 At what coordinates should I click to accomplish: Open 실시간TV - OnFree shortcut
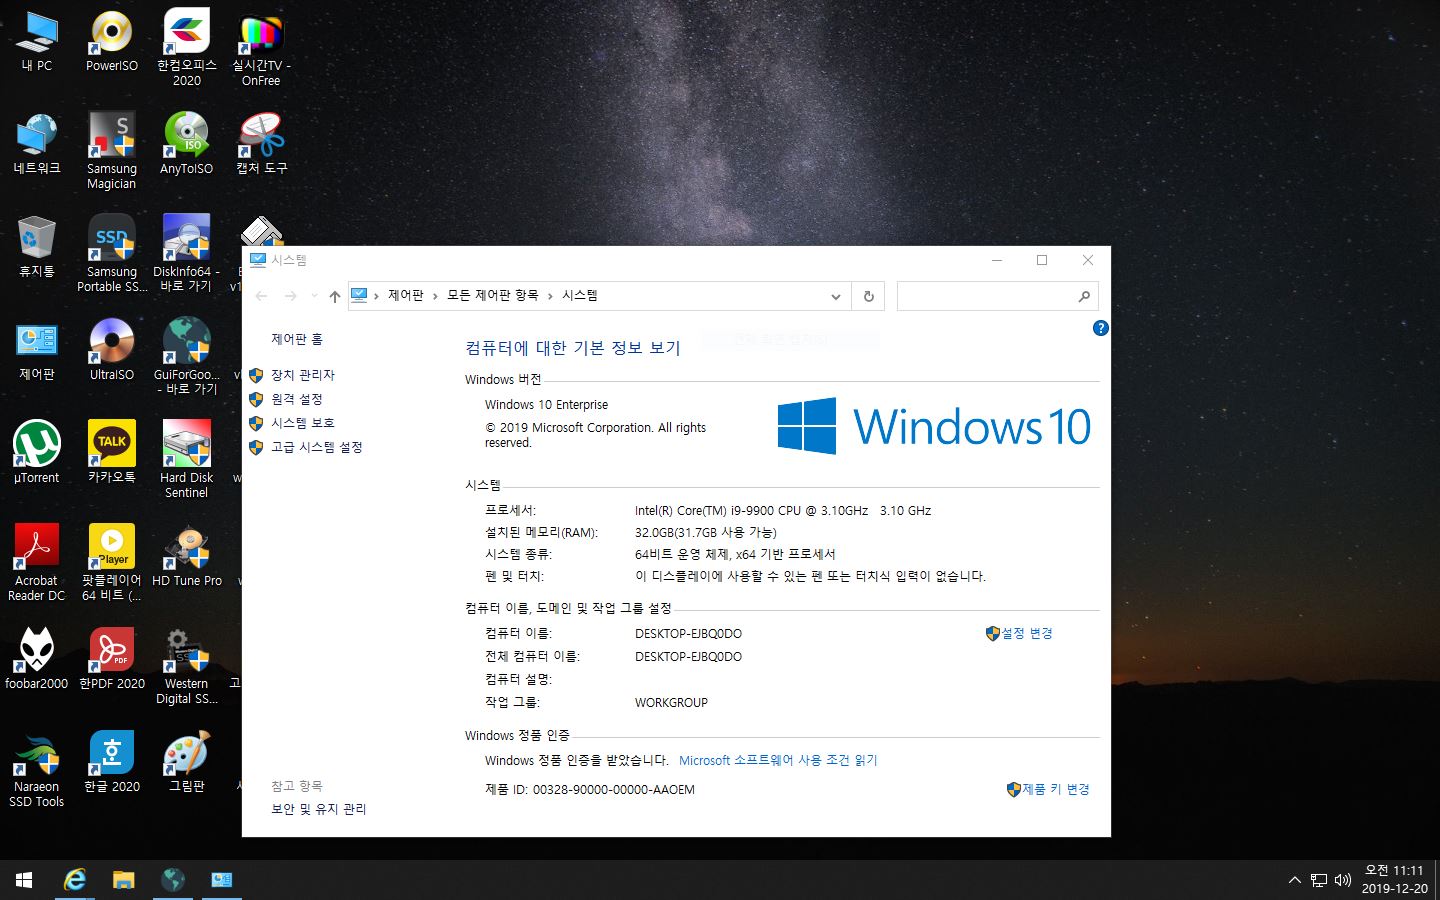[x=261, y=48]
